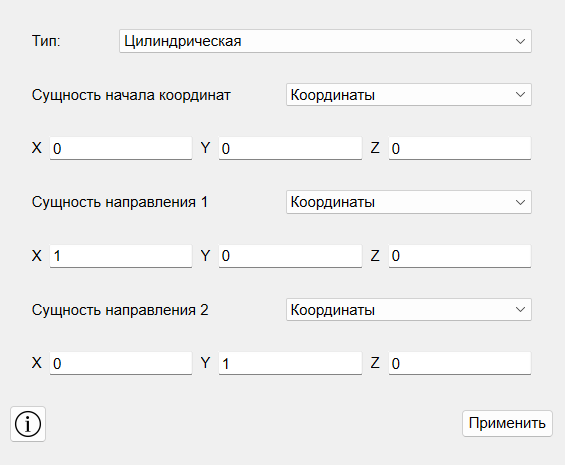Click the direction 2 Y field
The image size is (565, 465).
[x=290, y=363]
